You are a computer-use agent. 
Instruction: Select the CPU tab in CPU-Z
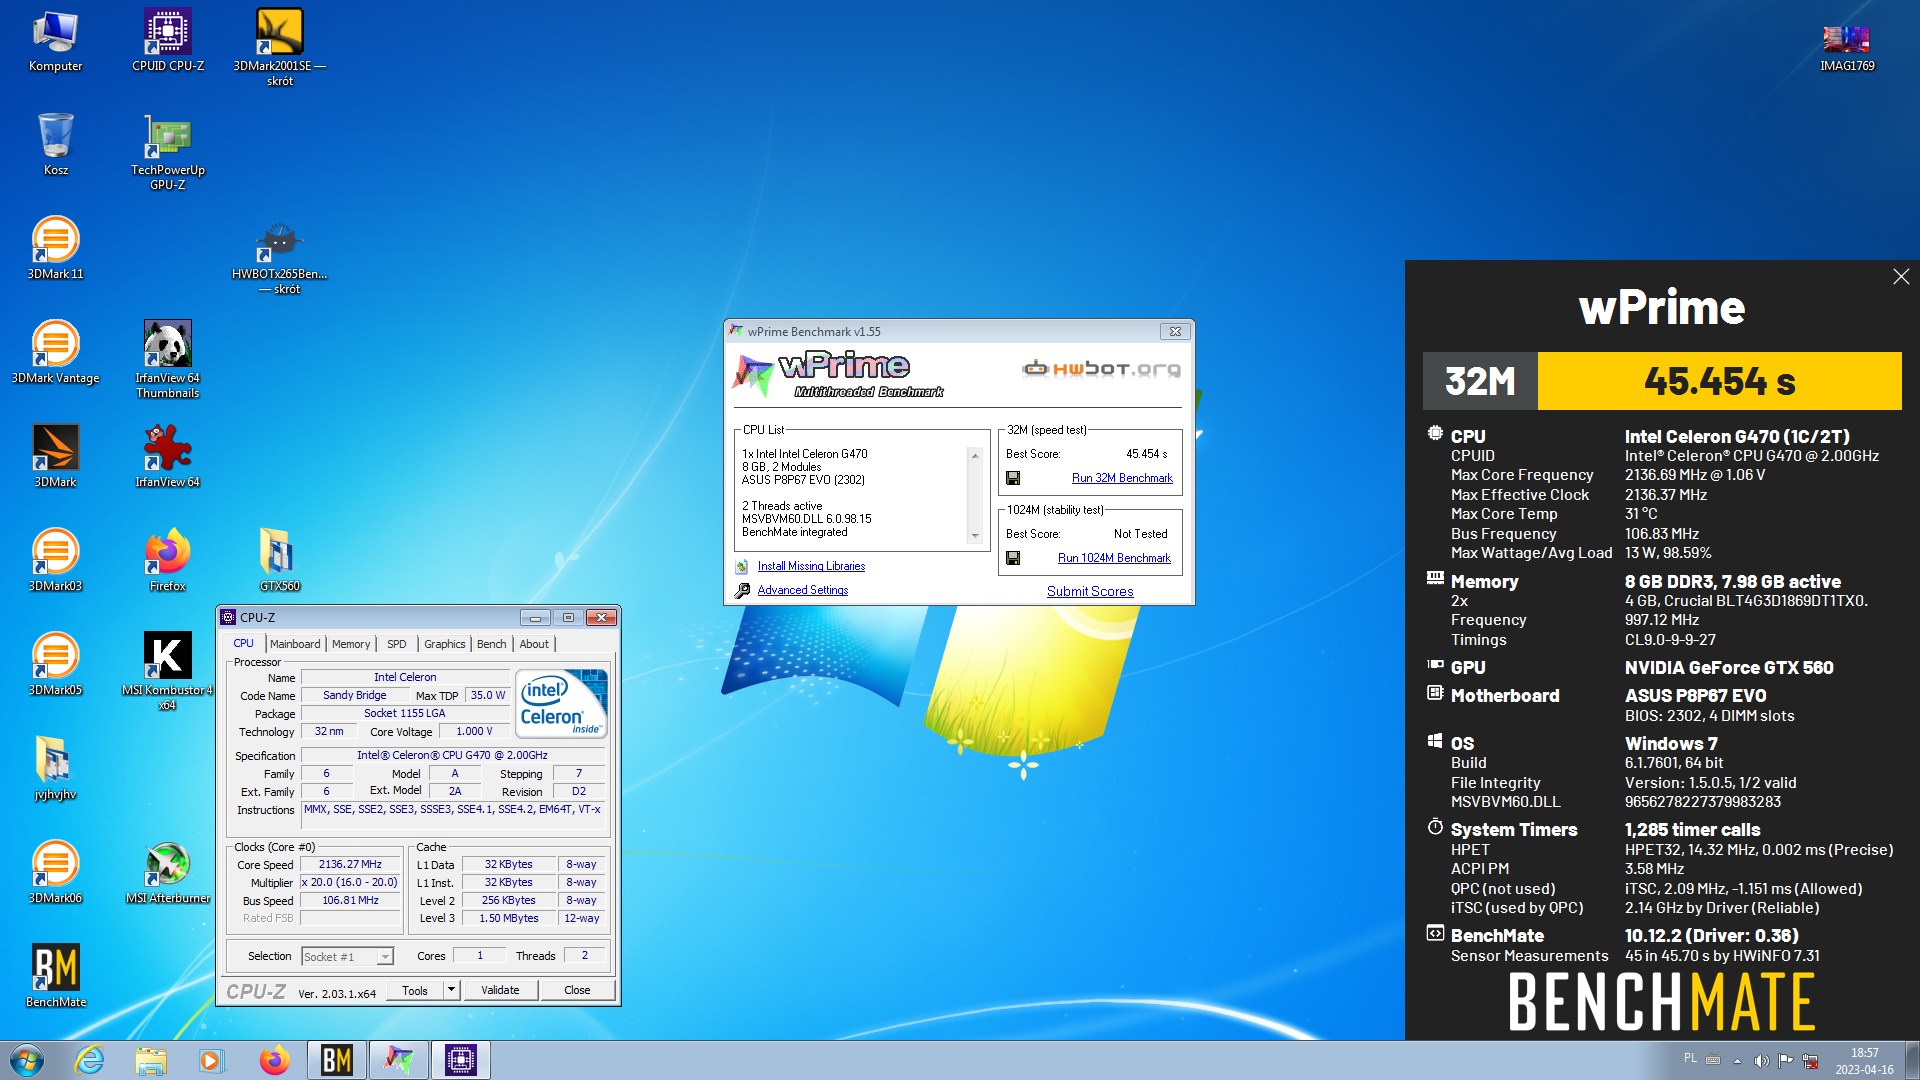pyautogui.click(x=244, y=643)
